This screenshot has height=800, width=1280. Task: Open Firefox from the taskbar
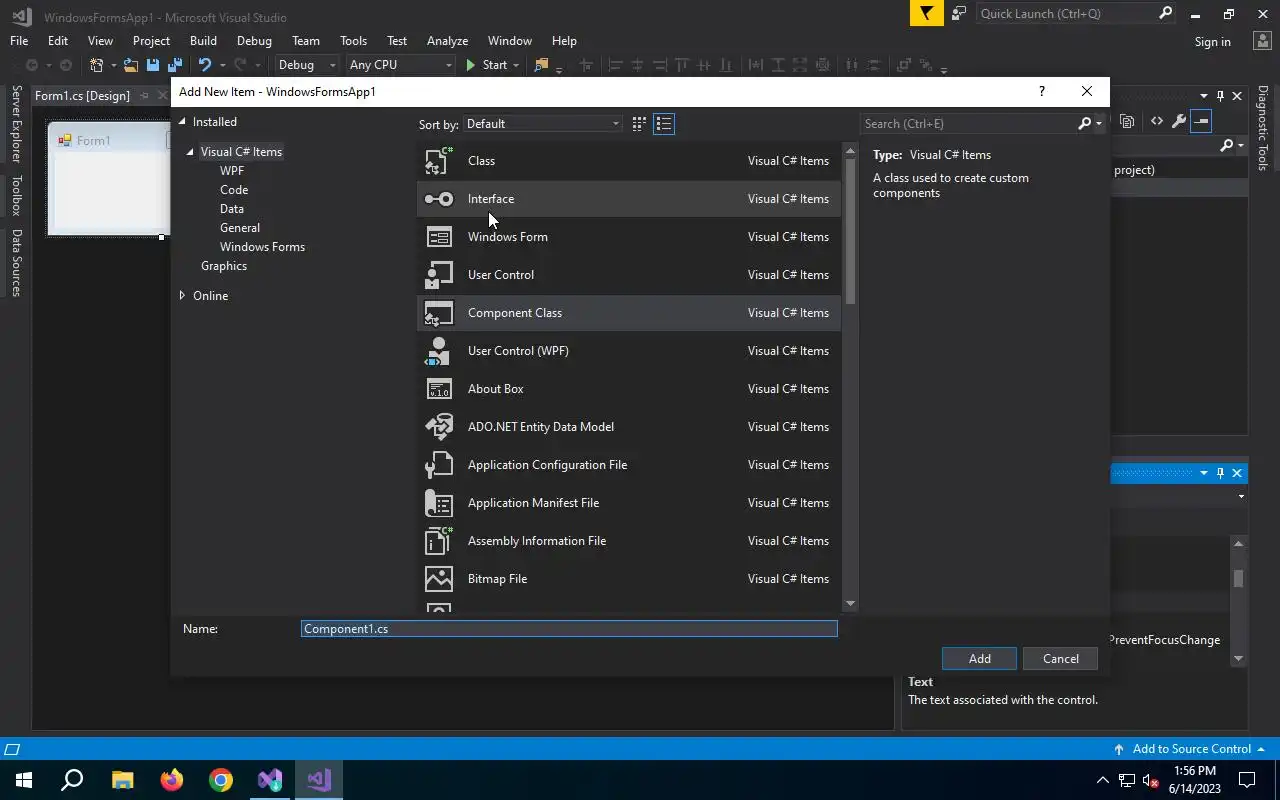pos(172,780)
